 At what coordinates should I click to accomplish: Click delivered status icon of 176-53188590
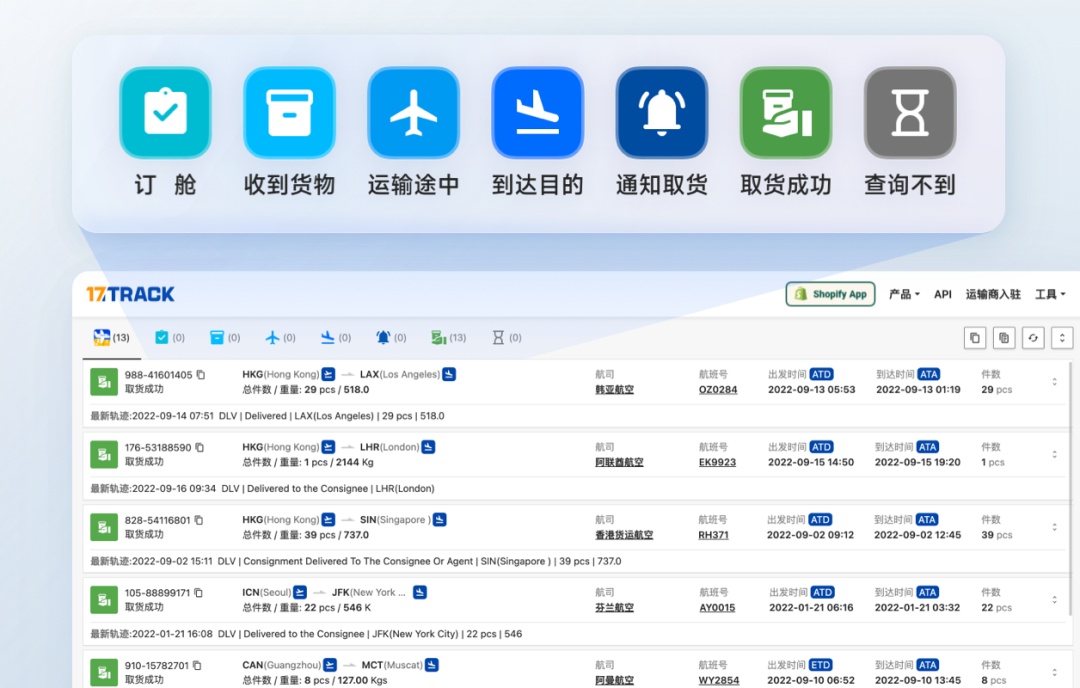[104, 455]
